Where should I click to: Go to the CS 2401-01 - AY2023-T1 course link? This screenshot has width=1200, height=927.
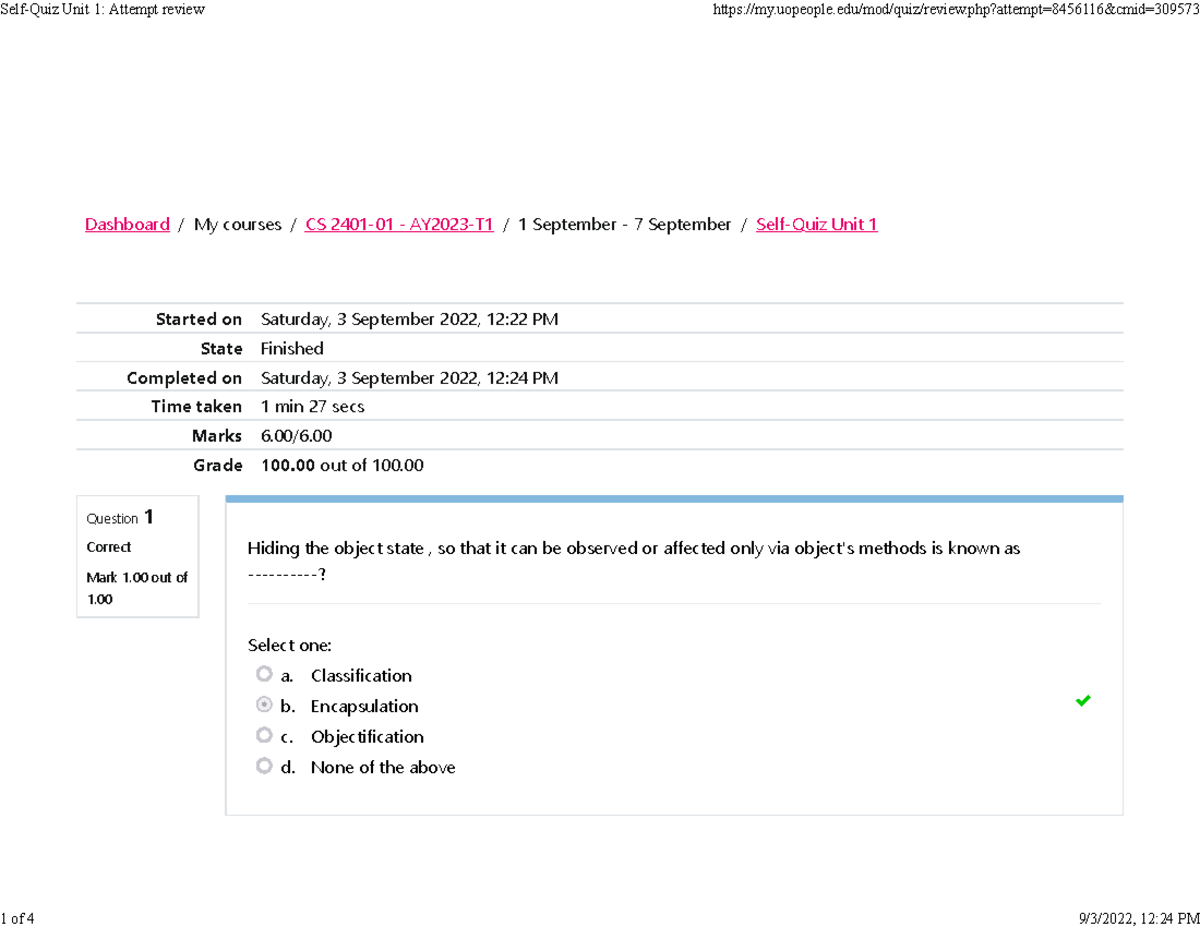click(x=400, y=224)
